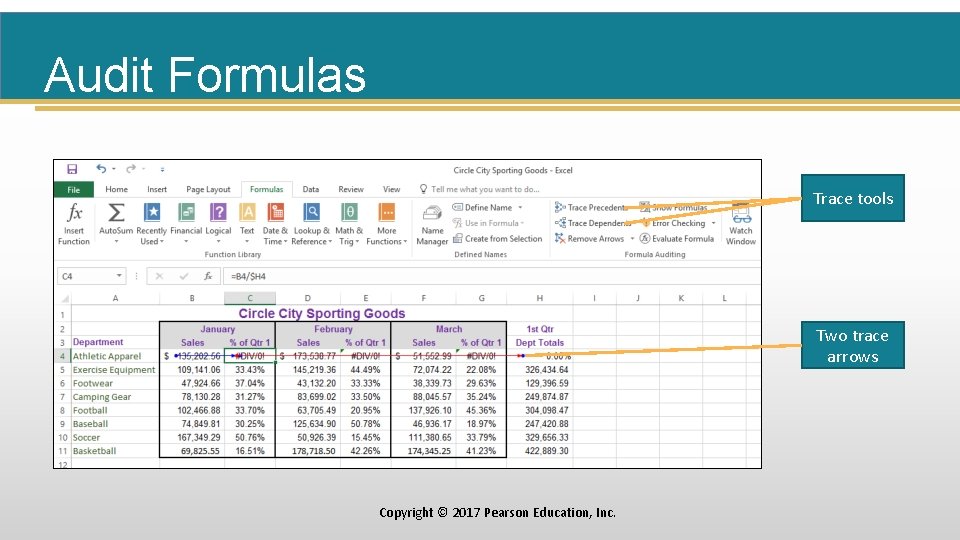960x540 pixels.
Task: Expand the Name Box dropdown
Action: (x=119, y=276)
